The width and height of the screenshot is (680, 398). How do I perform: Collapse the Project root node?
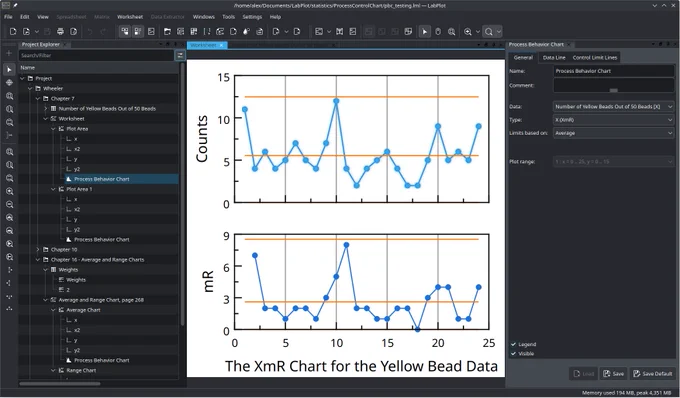(x=22, y=78)
